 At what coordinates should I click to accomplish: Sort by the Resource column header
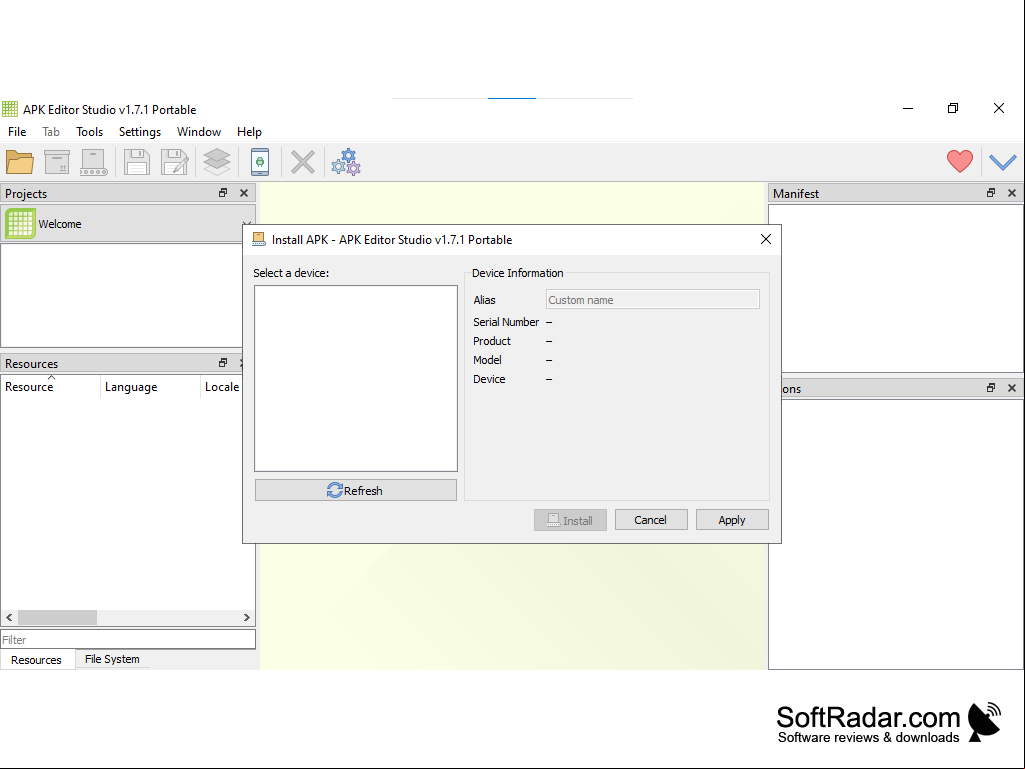click(x=51, y=386)
